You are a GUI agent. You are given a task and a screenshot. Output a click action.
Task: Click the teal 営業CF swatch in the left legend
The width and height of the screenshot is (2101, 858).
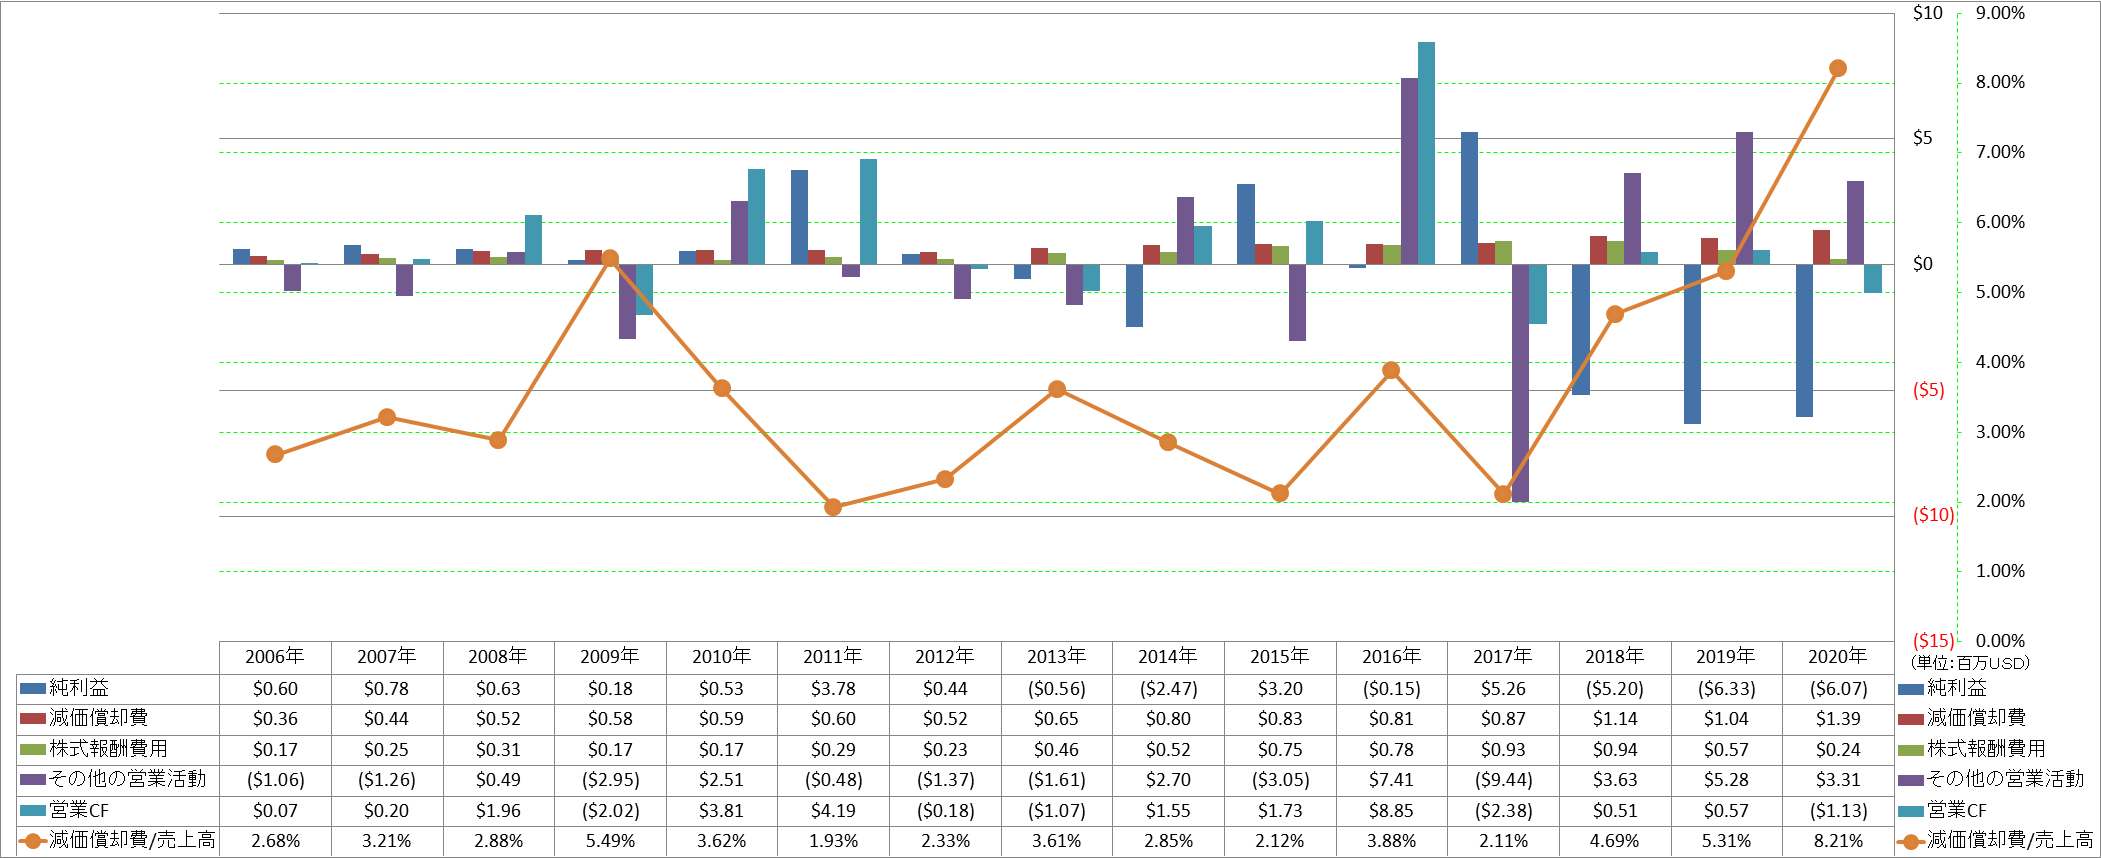pyautogui.click(x=33, y=810)
